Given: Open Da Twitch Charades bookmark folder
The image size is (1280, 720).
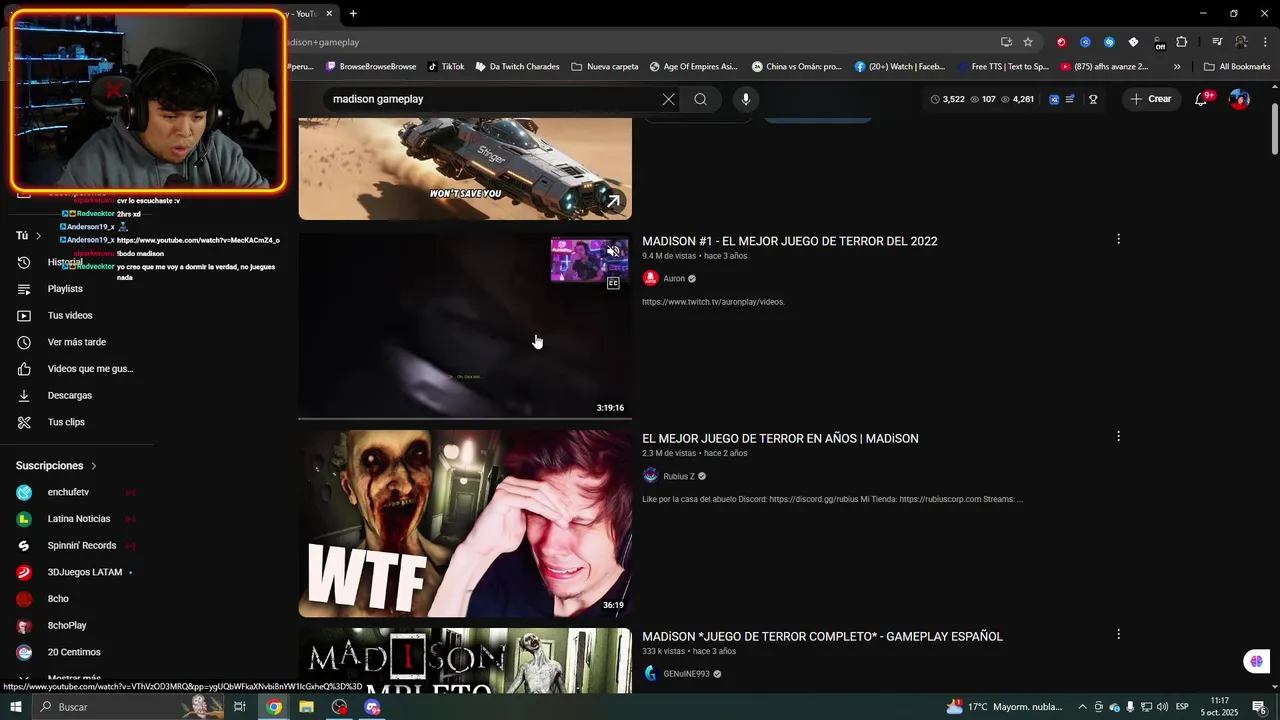Looking at the screenshot, I should pos(517,67).
